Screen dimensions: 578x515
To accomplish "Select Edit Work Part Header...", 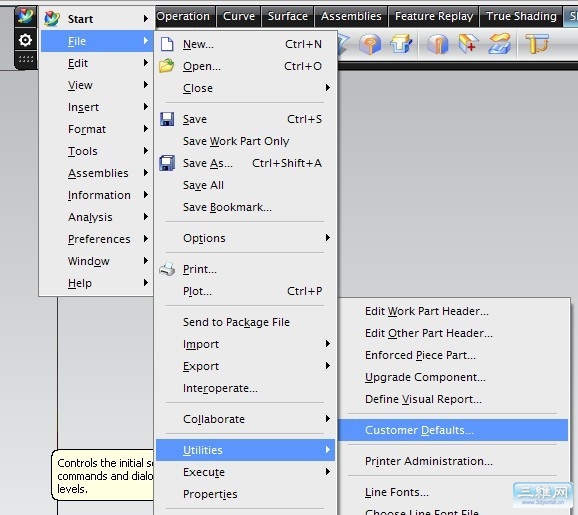I will (x=453, y=311).
